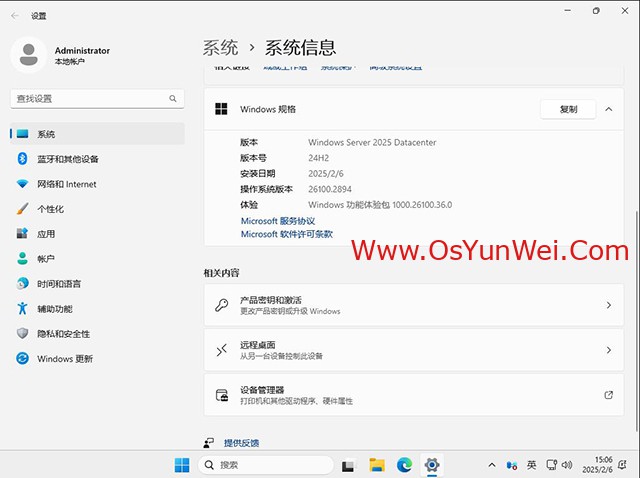The image size is (640, 478).
Task: Expand the 产品密钥和激活 row chevron
Action: pos(609,305)
